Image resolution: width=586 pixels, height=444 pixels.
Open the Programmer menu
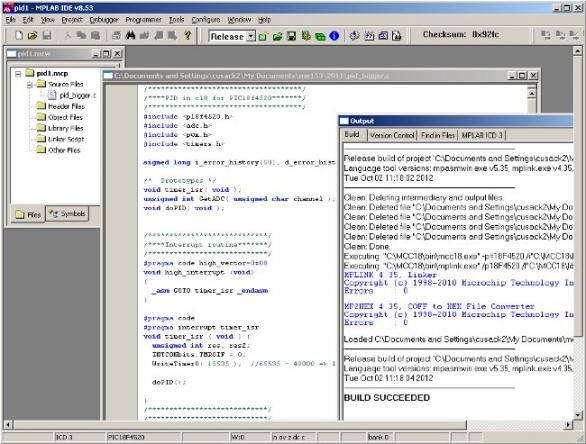coord(143,20)
